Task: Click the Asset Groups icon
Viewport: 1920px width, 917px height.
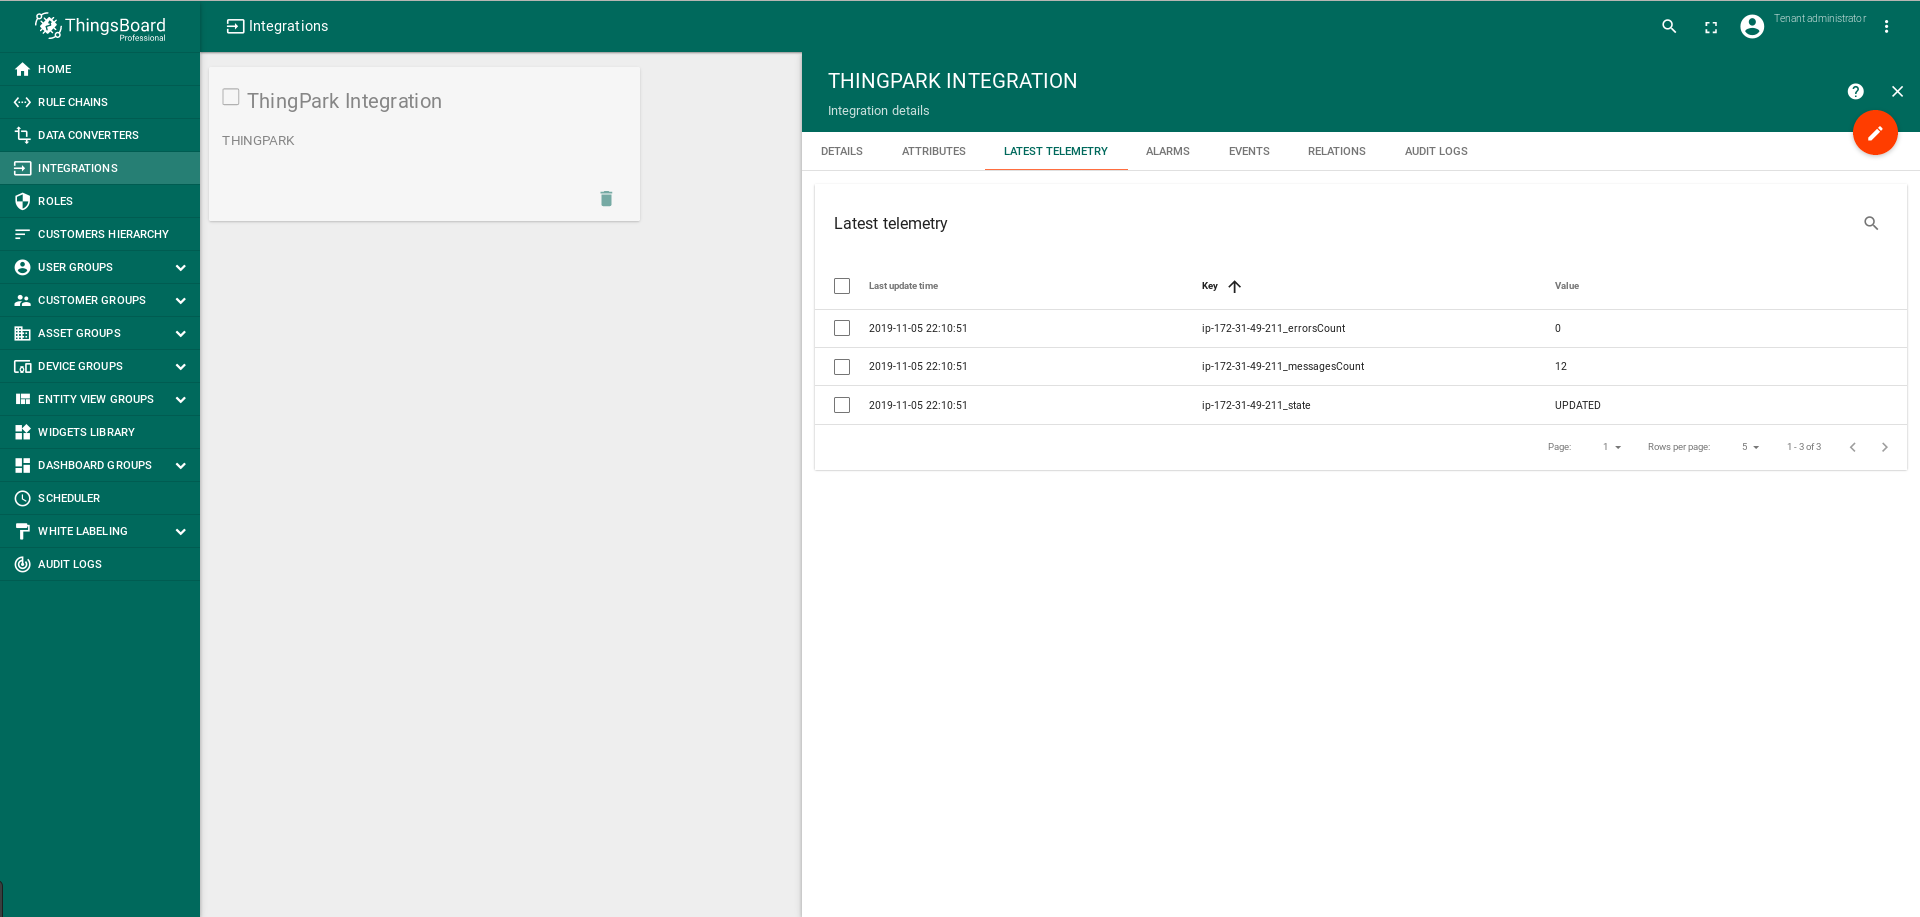Action: (22, 333)
